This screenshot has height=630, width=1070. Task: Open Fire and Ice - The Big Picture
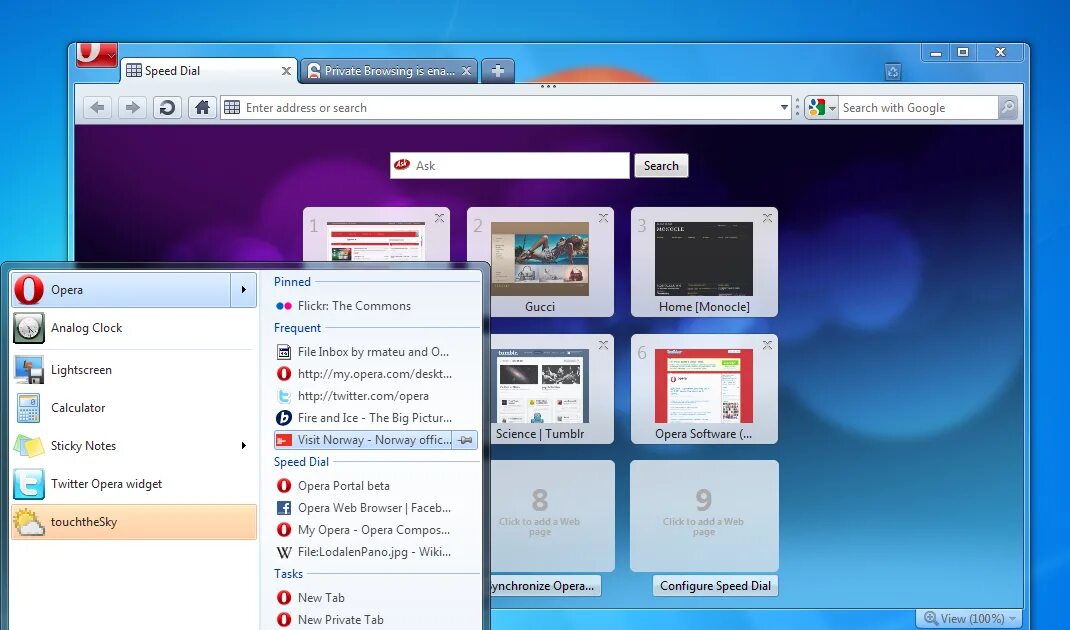click(x=376, y=418)
